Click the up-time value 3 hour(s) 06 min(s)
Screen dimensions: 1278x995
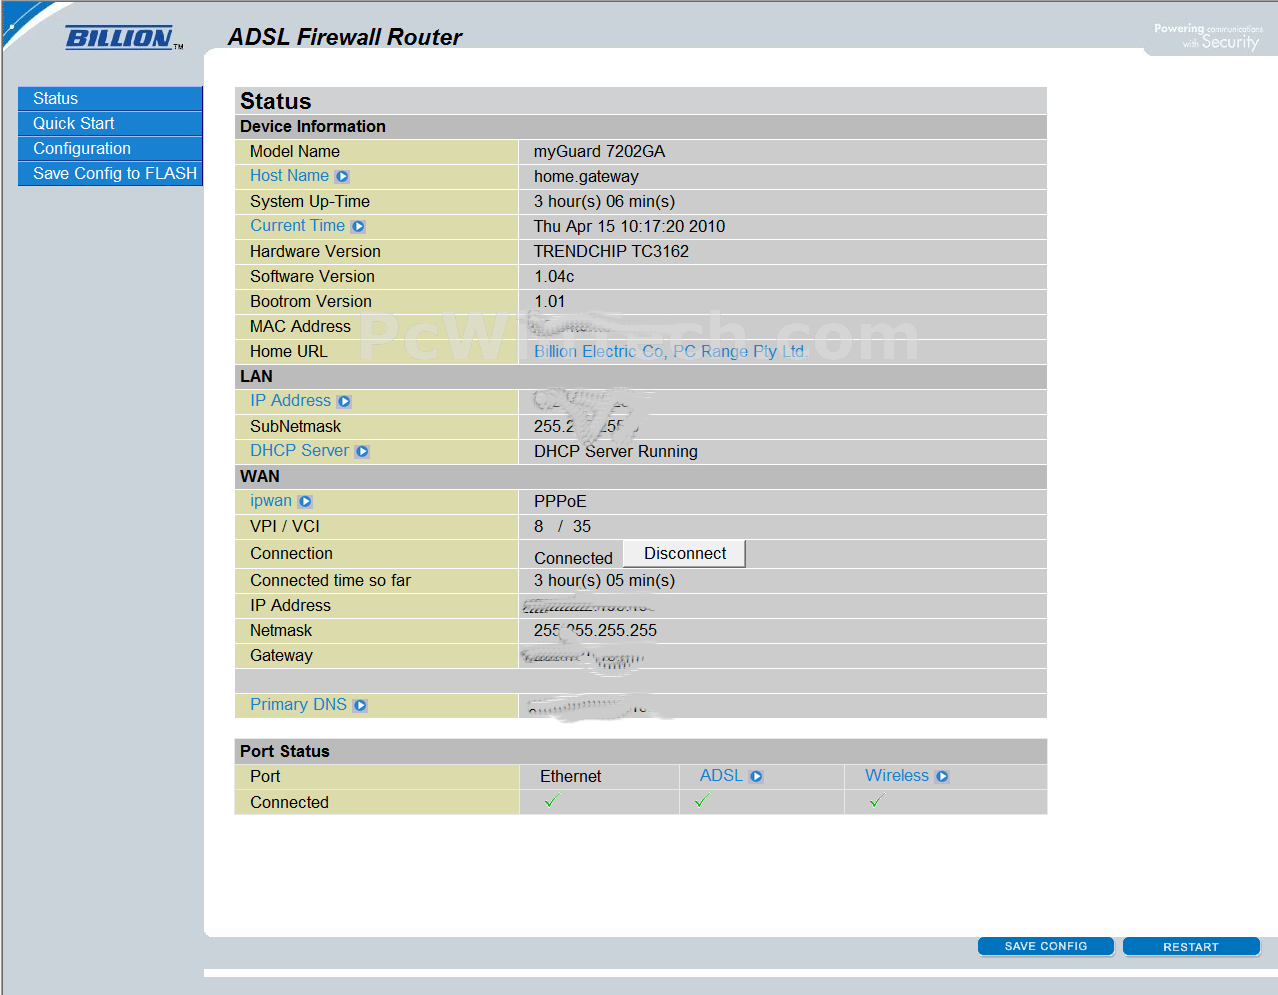[x=604, y=202]
